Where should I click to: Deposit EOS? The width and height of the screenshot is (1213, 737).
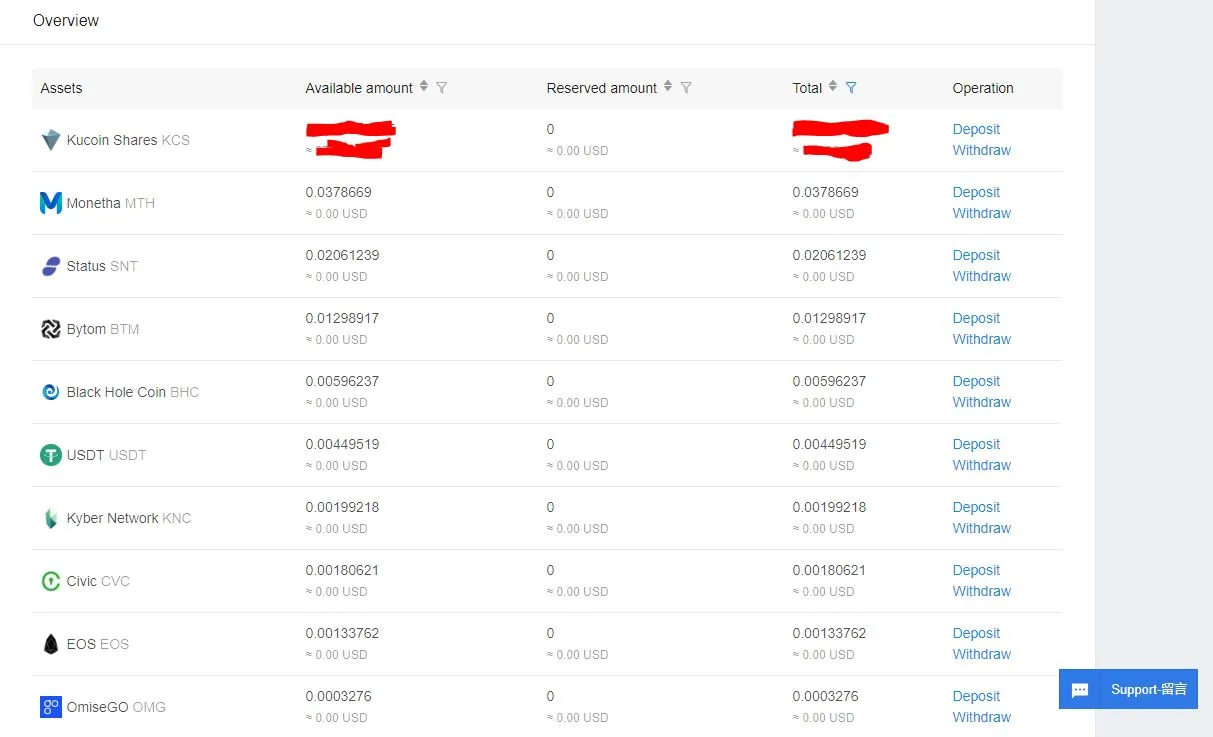pos(976,633)
